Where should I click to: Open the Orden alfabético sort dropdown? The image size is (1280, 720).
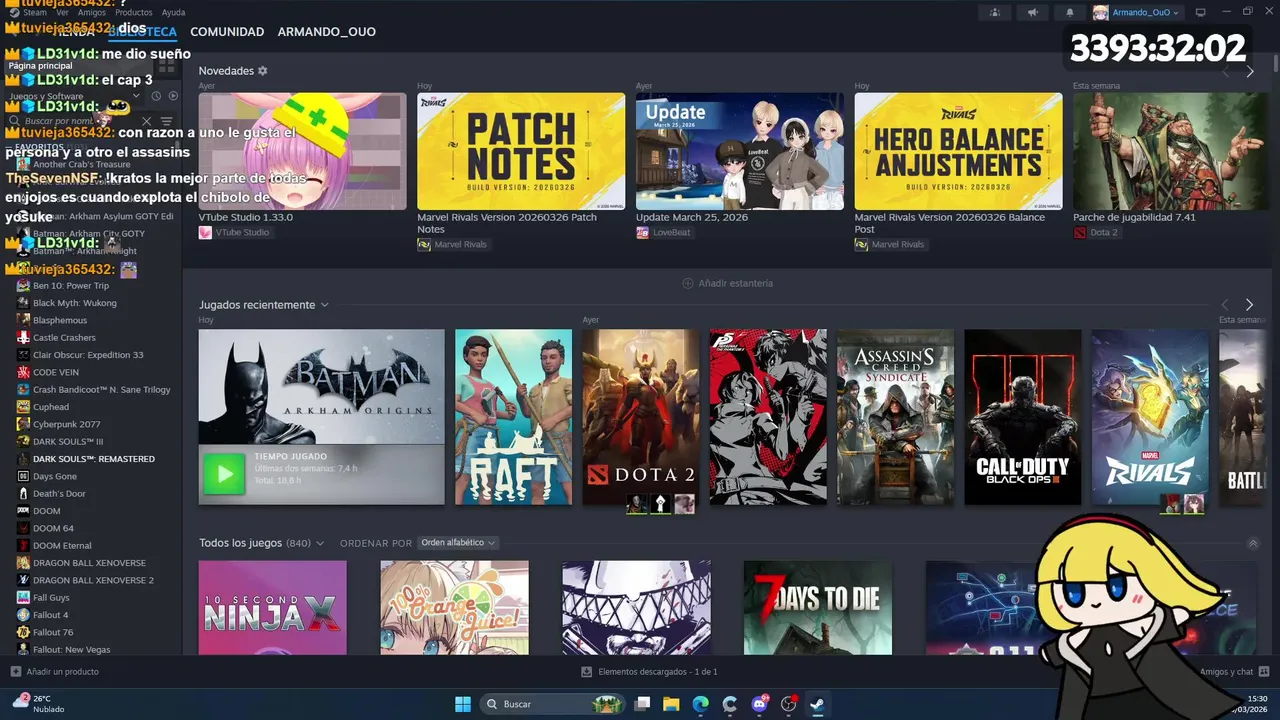(x=458, y=543)
